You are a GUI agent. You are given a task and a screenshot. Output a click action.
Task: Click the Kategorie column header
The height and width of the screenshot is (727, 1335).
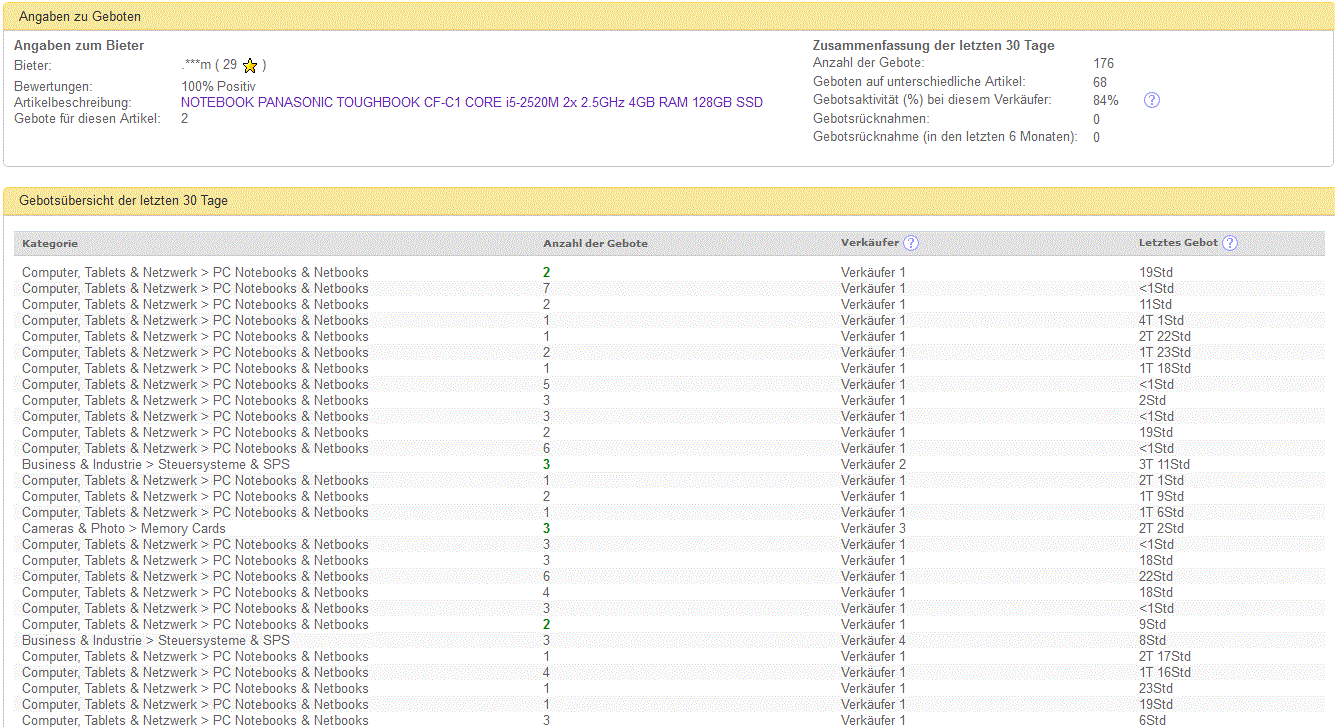point(50,243)
